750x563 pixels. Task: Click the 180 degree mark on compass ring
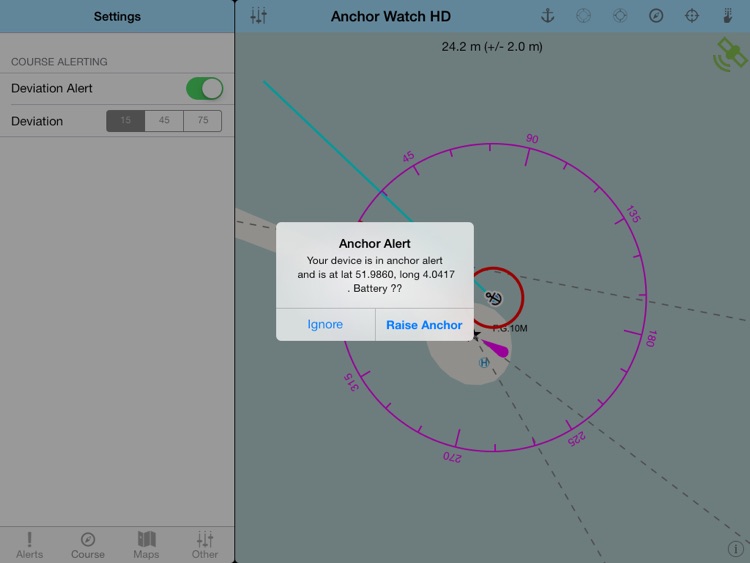(x=651, y=339)
